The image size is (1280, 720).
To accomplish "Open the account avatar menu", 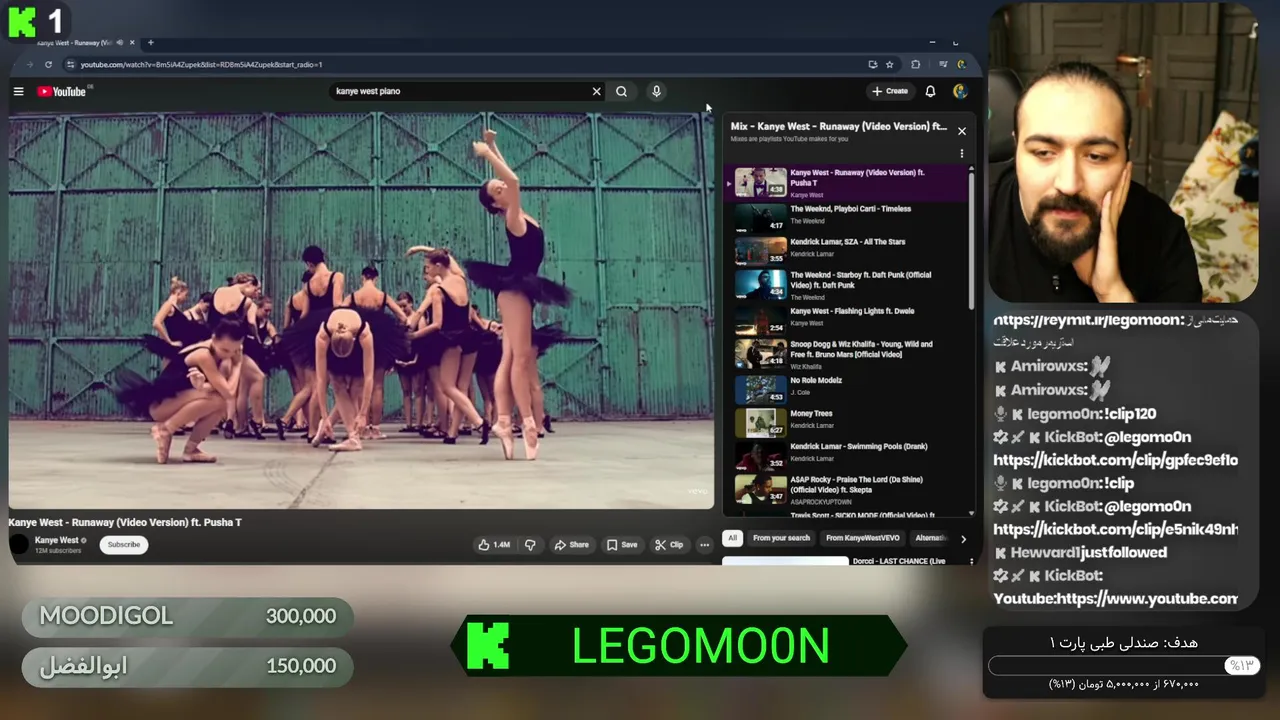I will 960,91.
